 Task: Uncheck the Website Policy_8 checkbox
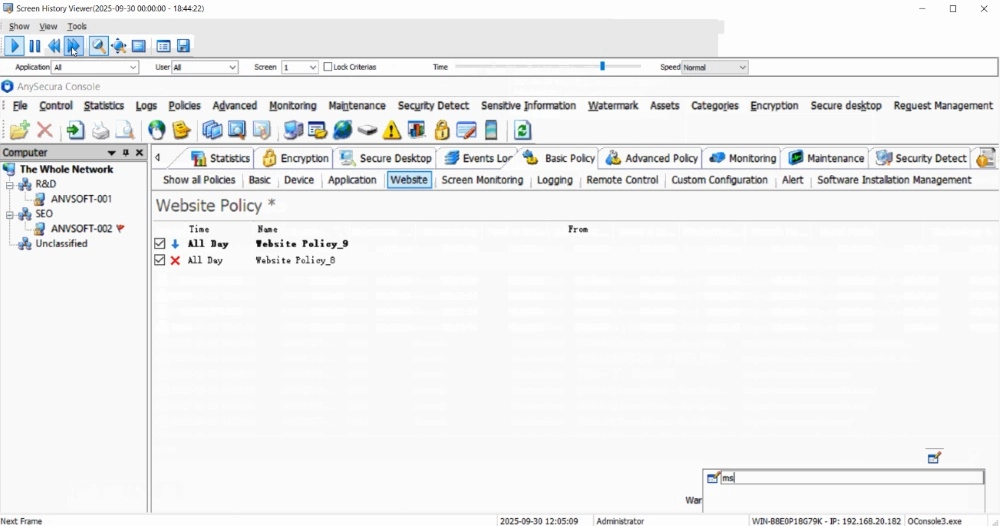[160, 260]
